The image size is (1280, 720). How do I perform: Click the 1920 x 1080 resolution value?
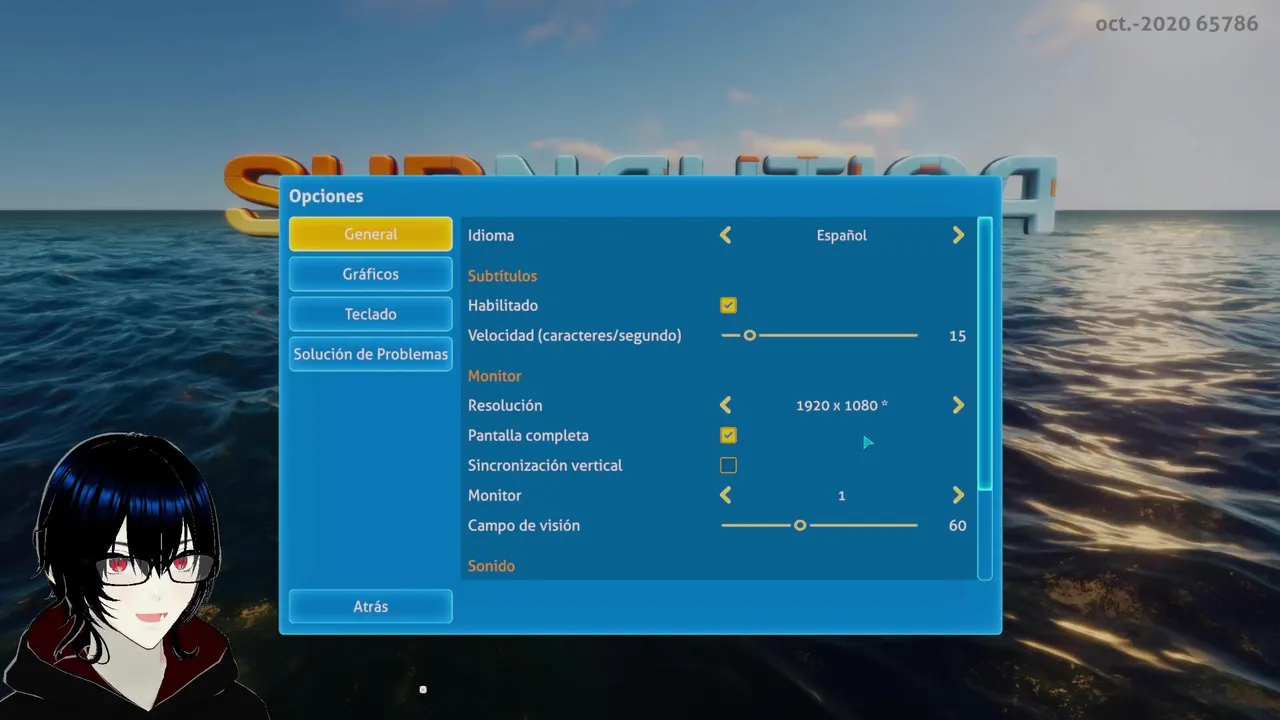(x=842, y=405)
